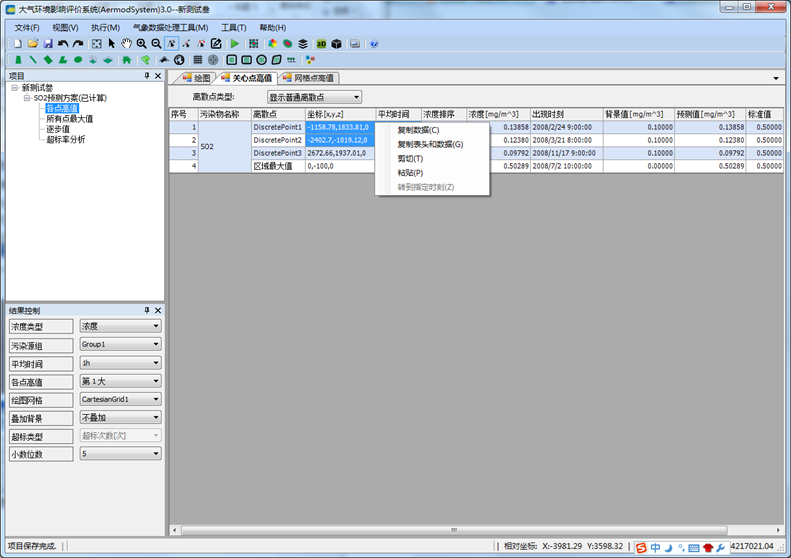Click the globe icon in second toolbar
Image resolution: width=791 pixels, height=558 pixels.
pos(179,60)
